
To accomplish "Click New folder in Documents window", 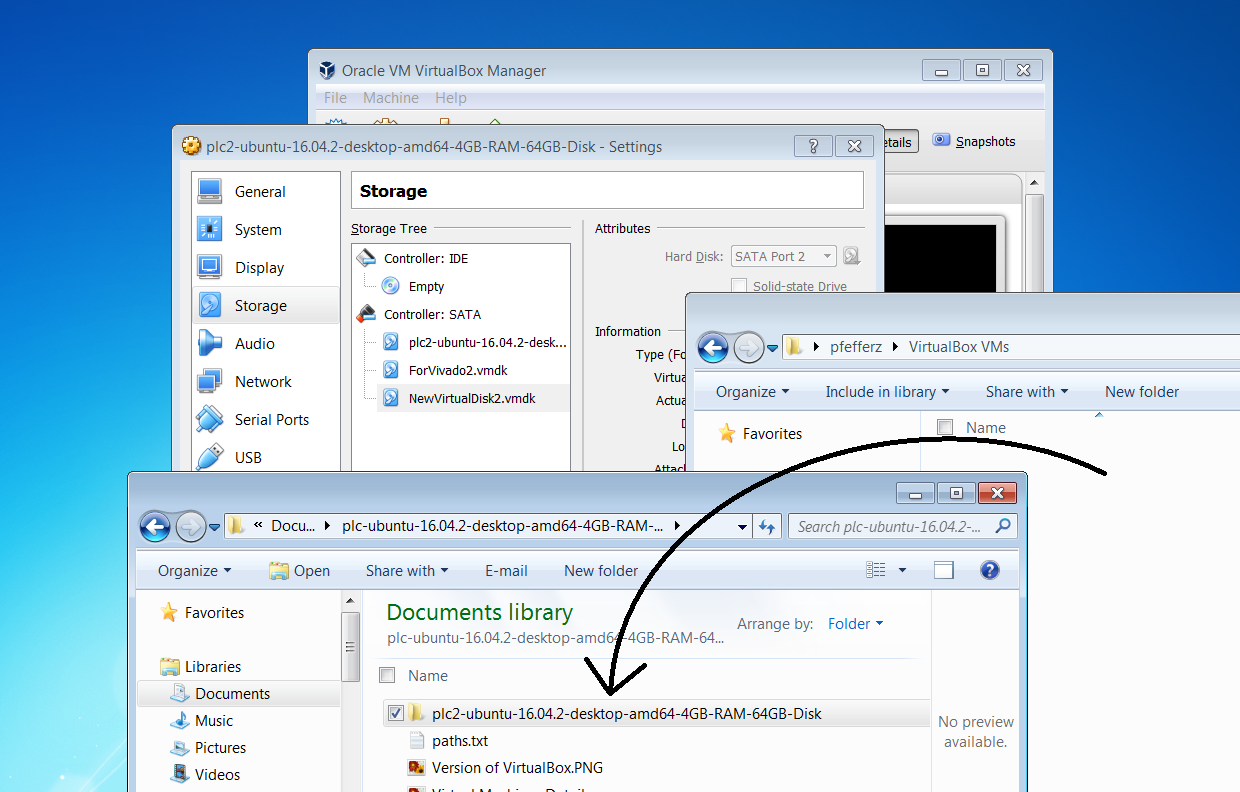I will pyautogui.click(x=601, y=571).
